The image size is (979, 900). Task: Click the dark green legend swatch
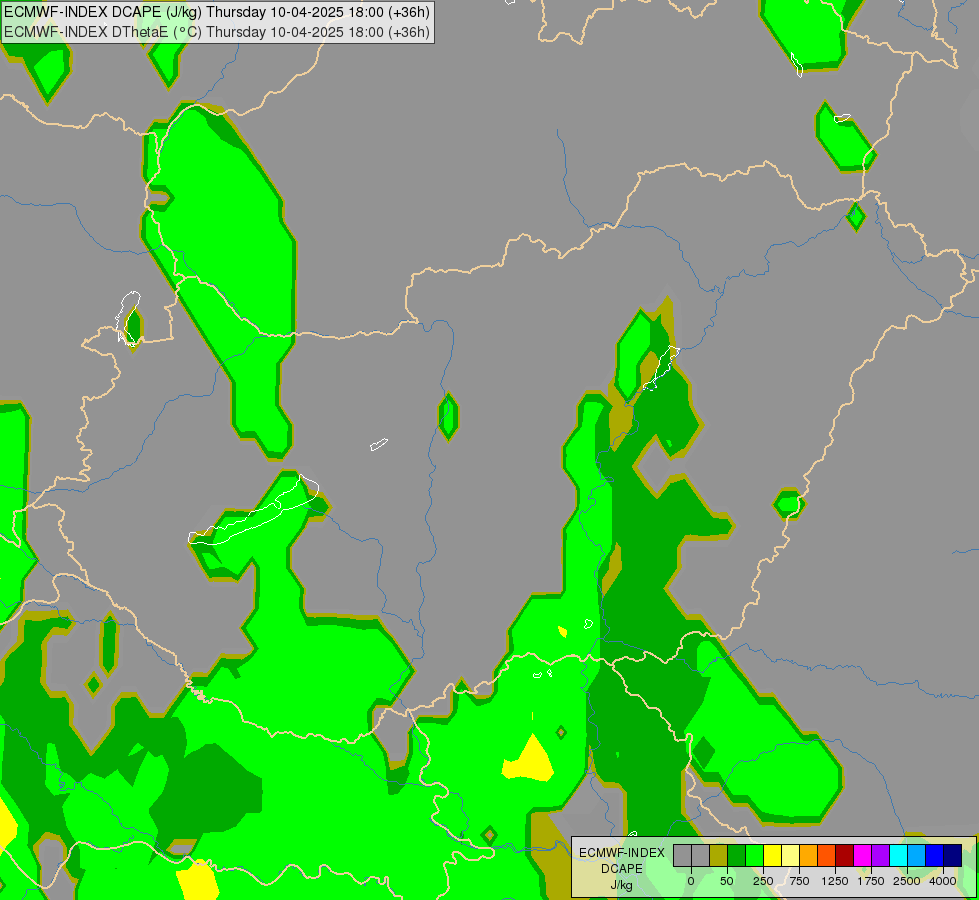(x=737, y=855)
